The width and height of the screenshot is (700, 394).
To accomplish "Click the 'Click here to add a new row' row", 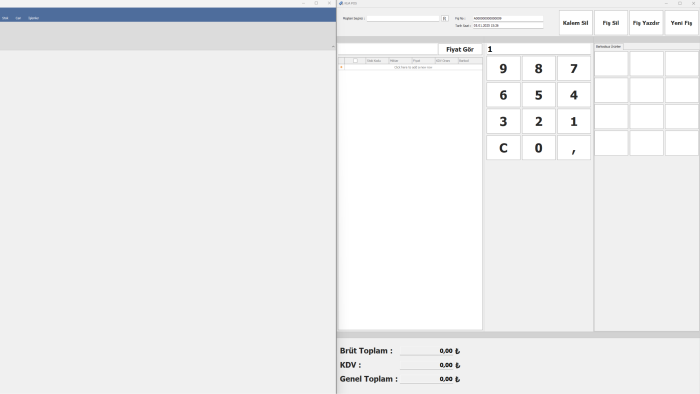I will point(413,67).
